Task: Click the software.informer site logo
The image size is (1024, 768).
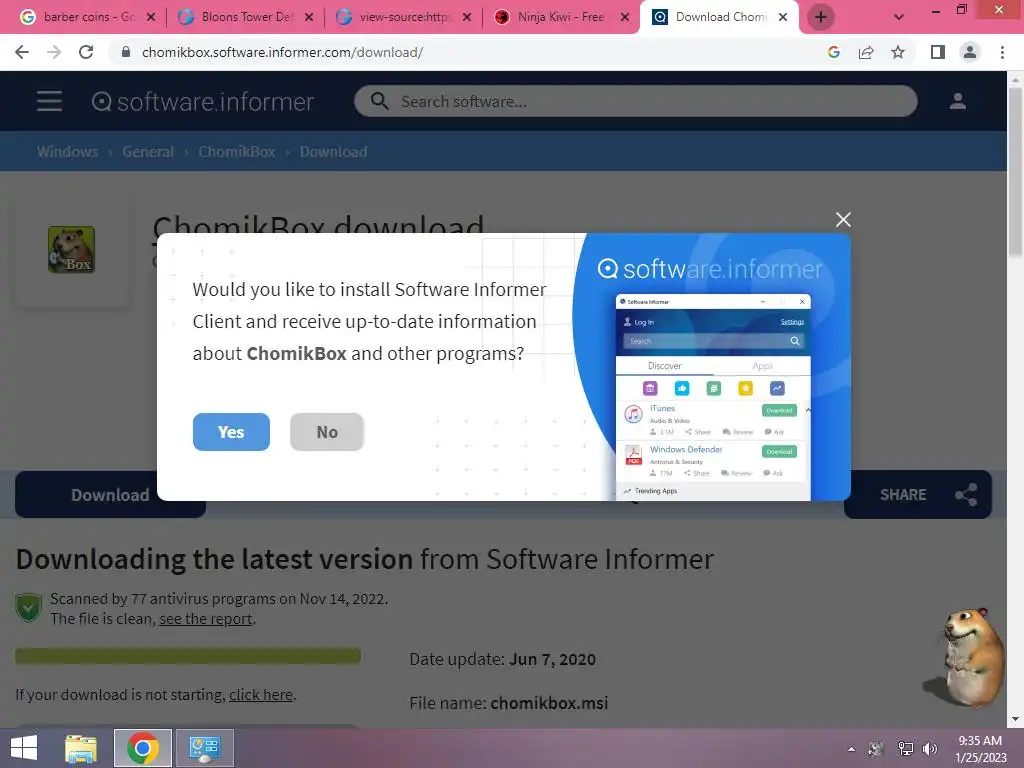Action: [202, 101]
